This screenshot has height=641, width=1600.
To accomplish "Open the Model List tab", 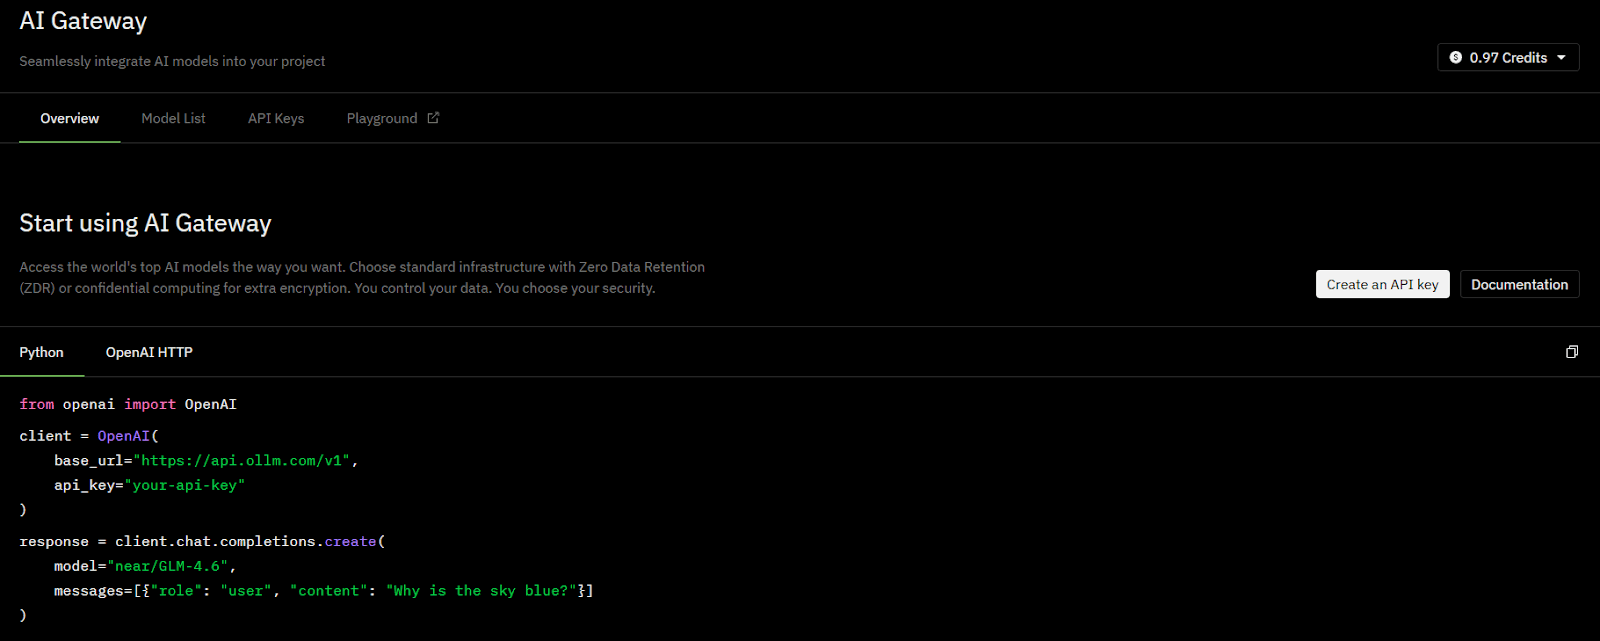I will tap(173, 118).
